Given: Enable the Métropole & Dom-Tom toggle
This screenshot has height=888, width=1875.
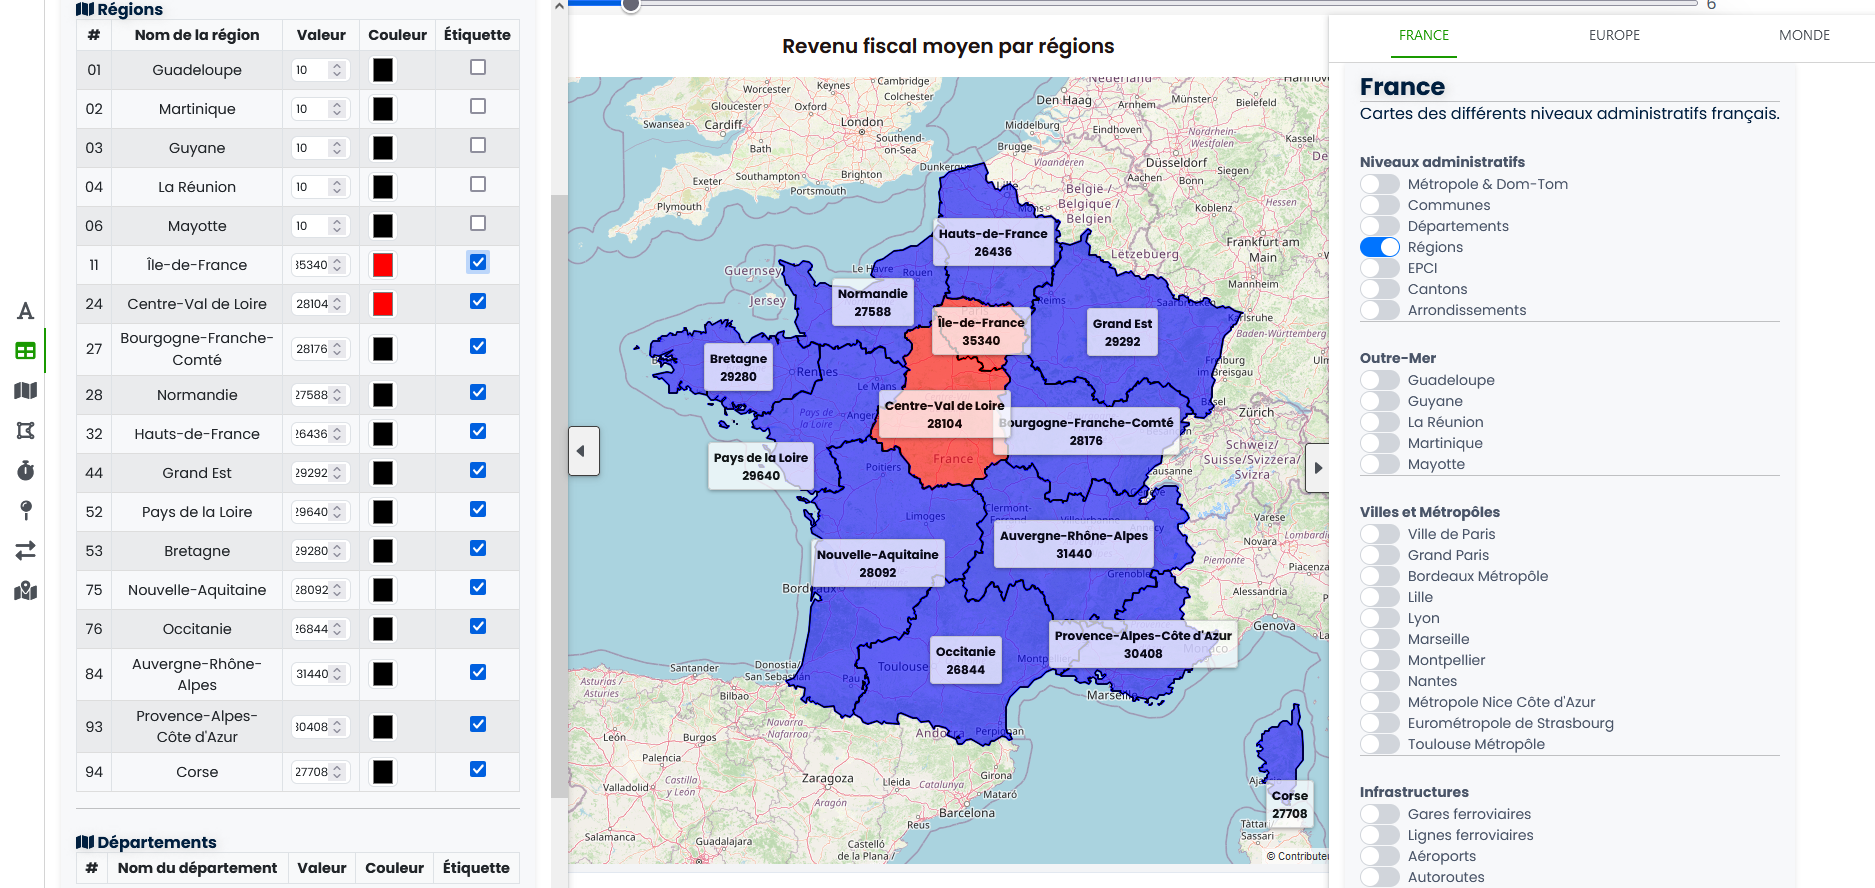Looking at the screenshot, I should tap(1380, 184).
